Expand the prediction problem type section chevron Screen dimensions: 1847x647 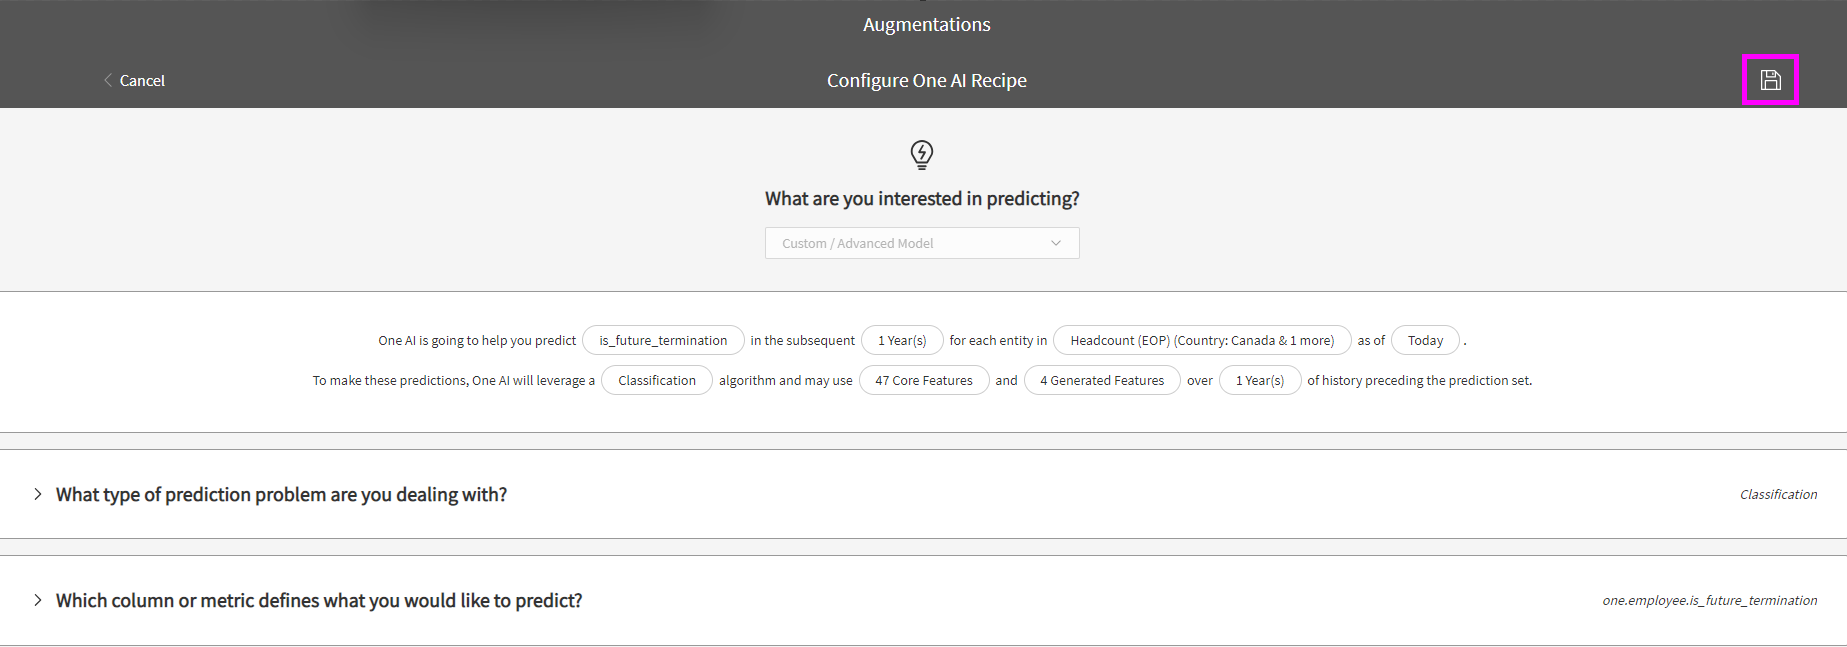coord(38,494)
